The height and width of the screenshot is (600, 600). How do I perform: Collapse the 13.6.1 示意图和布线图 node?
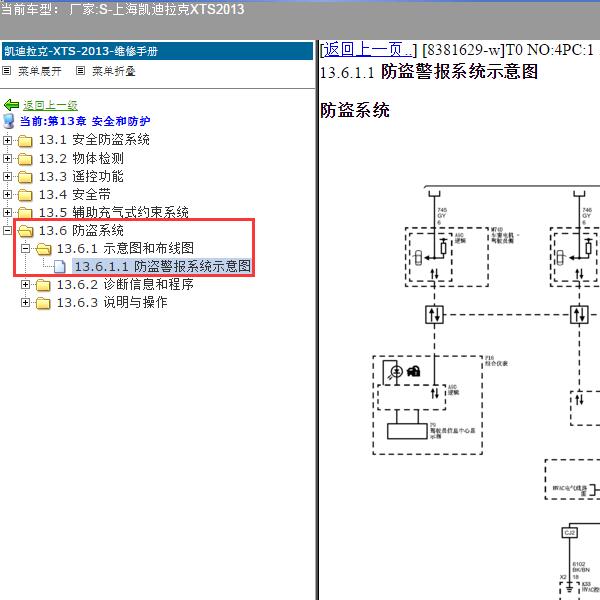pyautogui.click(x=25, y=248)
